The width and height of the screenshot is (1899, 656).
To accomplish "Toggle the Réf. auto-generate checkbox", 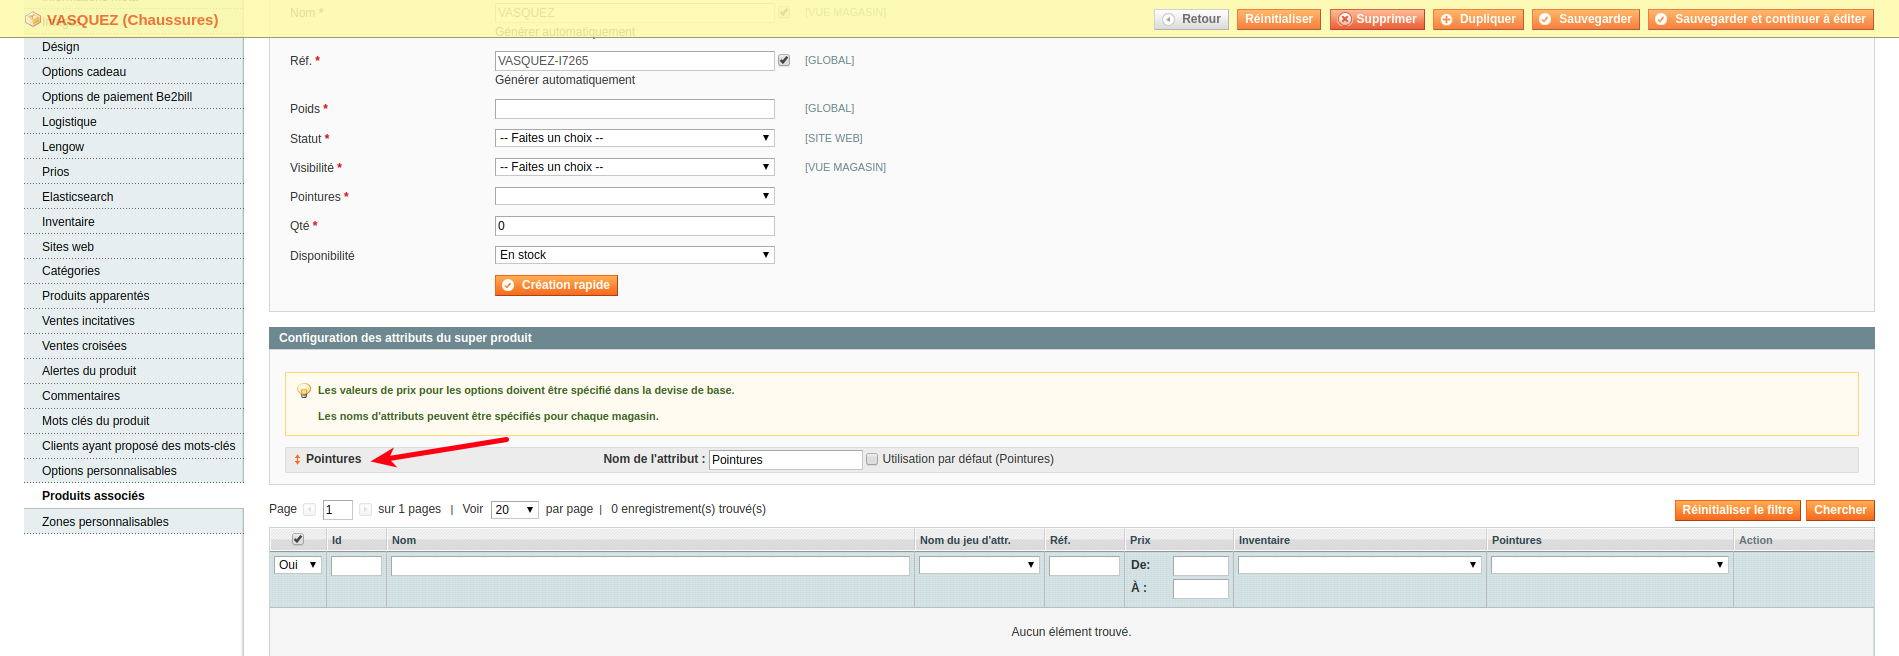I will [784, 61].
